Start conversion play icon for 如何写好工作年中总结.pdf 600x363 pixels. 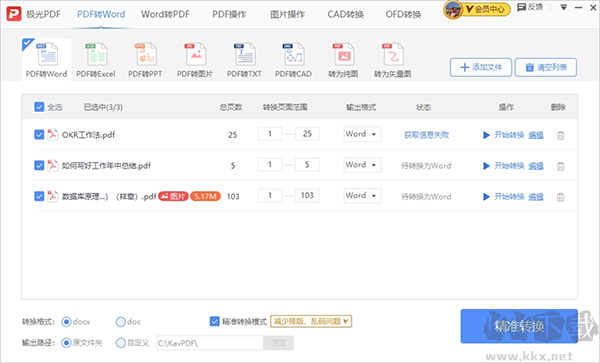pyautogui.click(x=486, y=166)
